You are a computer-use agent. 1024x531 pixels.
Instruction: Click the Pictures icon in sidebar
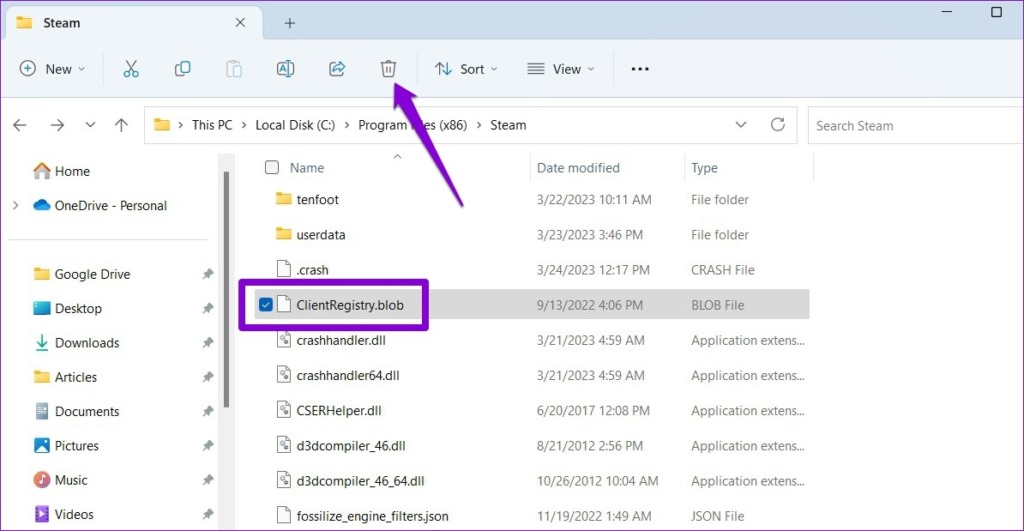pyautogui.click(x=42, y=445)
